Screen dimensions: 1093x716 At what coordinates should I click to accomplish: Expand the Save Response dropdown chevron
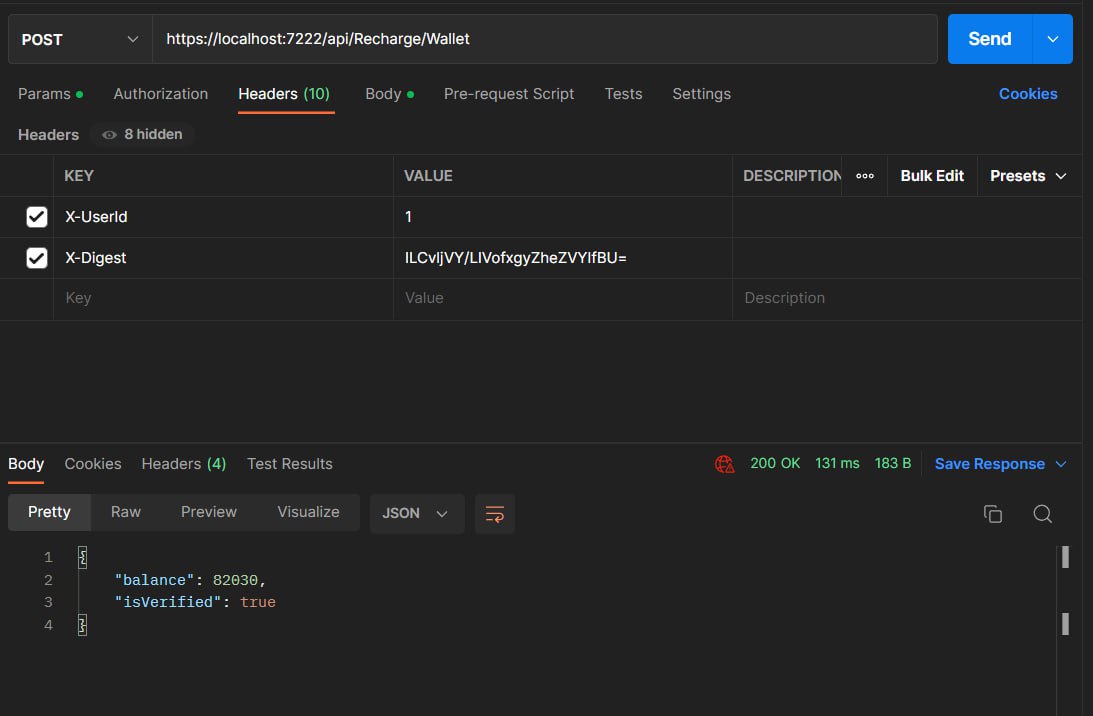click(1061, 464)
